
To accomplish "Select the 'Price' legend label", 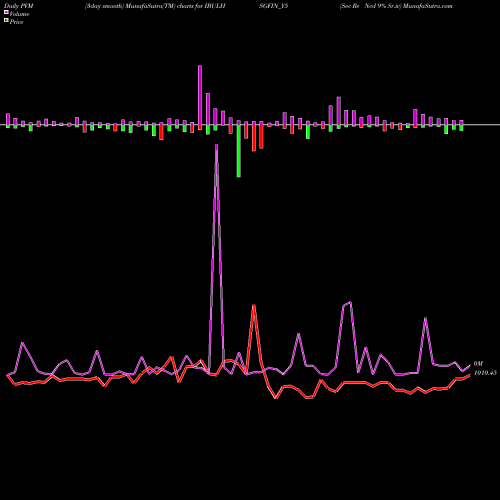I will pyautogui.click(x=16, y=22).
